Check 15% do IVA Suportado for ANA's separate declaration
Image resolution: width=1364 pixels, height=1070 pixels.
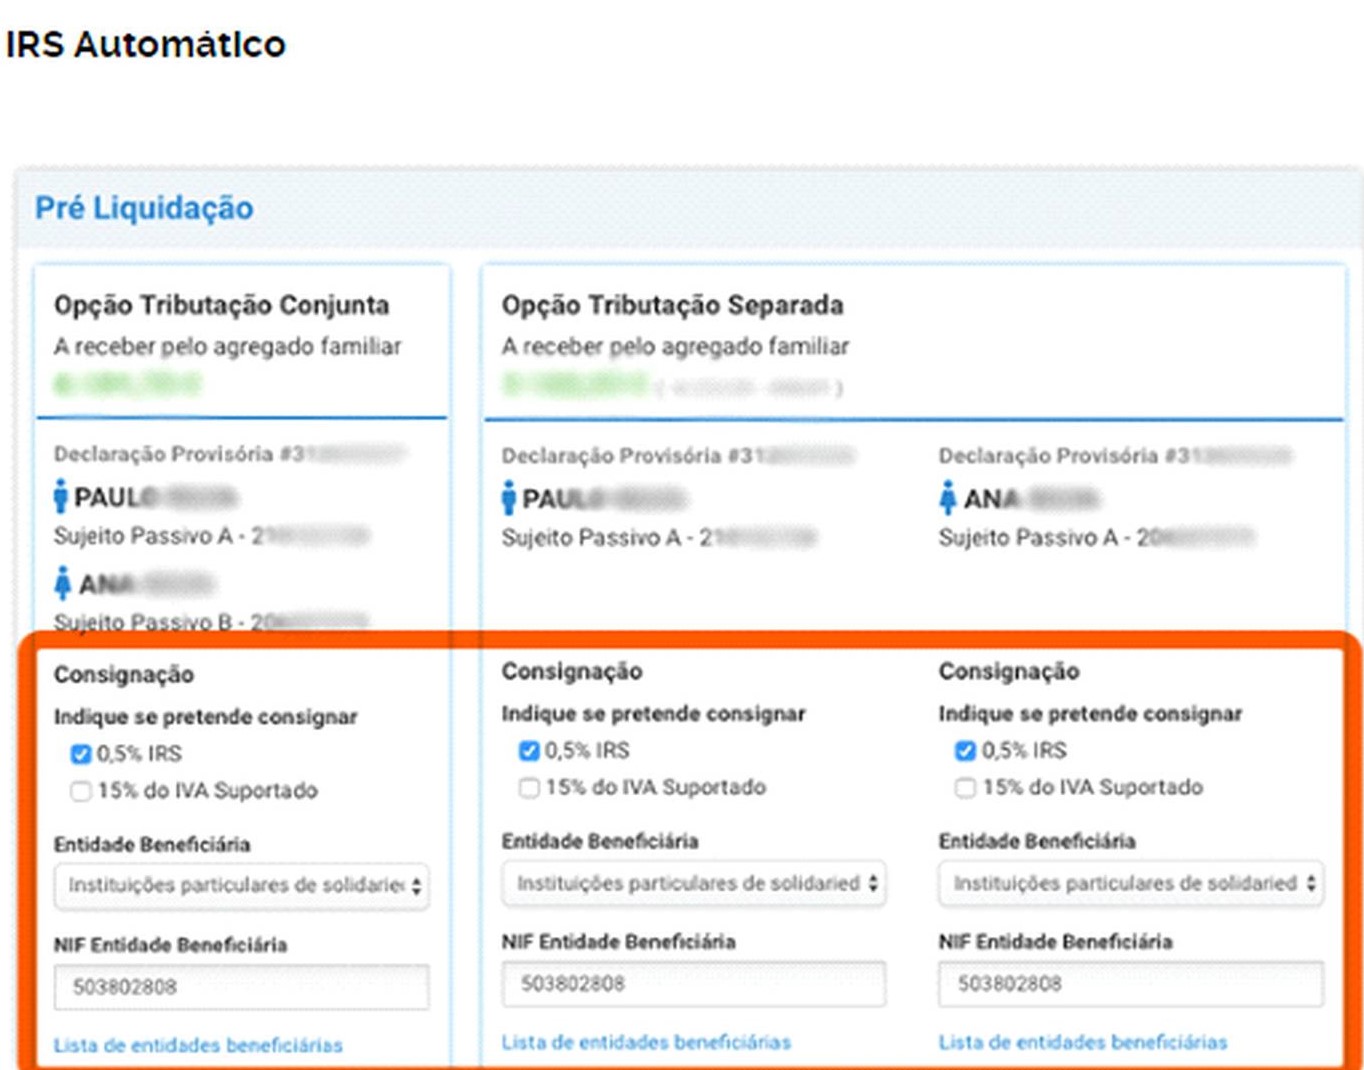tap(965, 788)
